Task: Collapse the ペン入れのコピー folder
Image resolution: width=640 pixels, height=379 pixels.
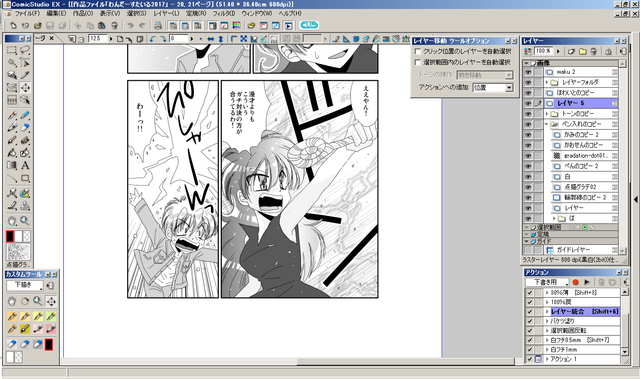Action: click(547, 124)
